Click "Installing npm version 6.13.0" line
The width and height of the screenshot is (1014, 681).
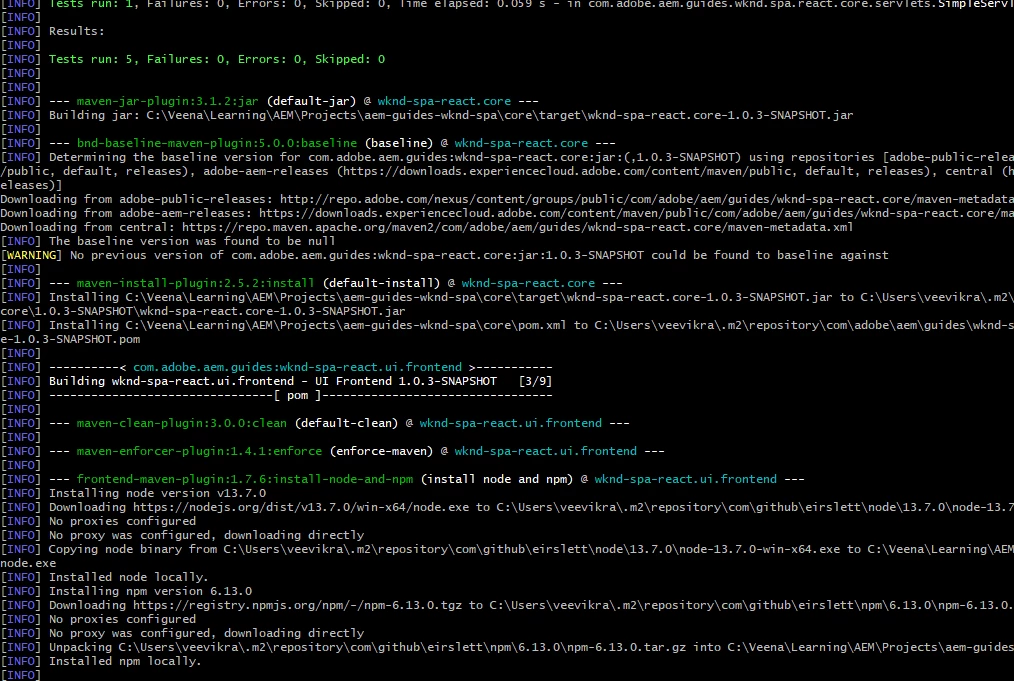pos(150,592)
